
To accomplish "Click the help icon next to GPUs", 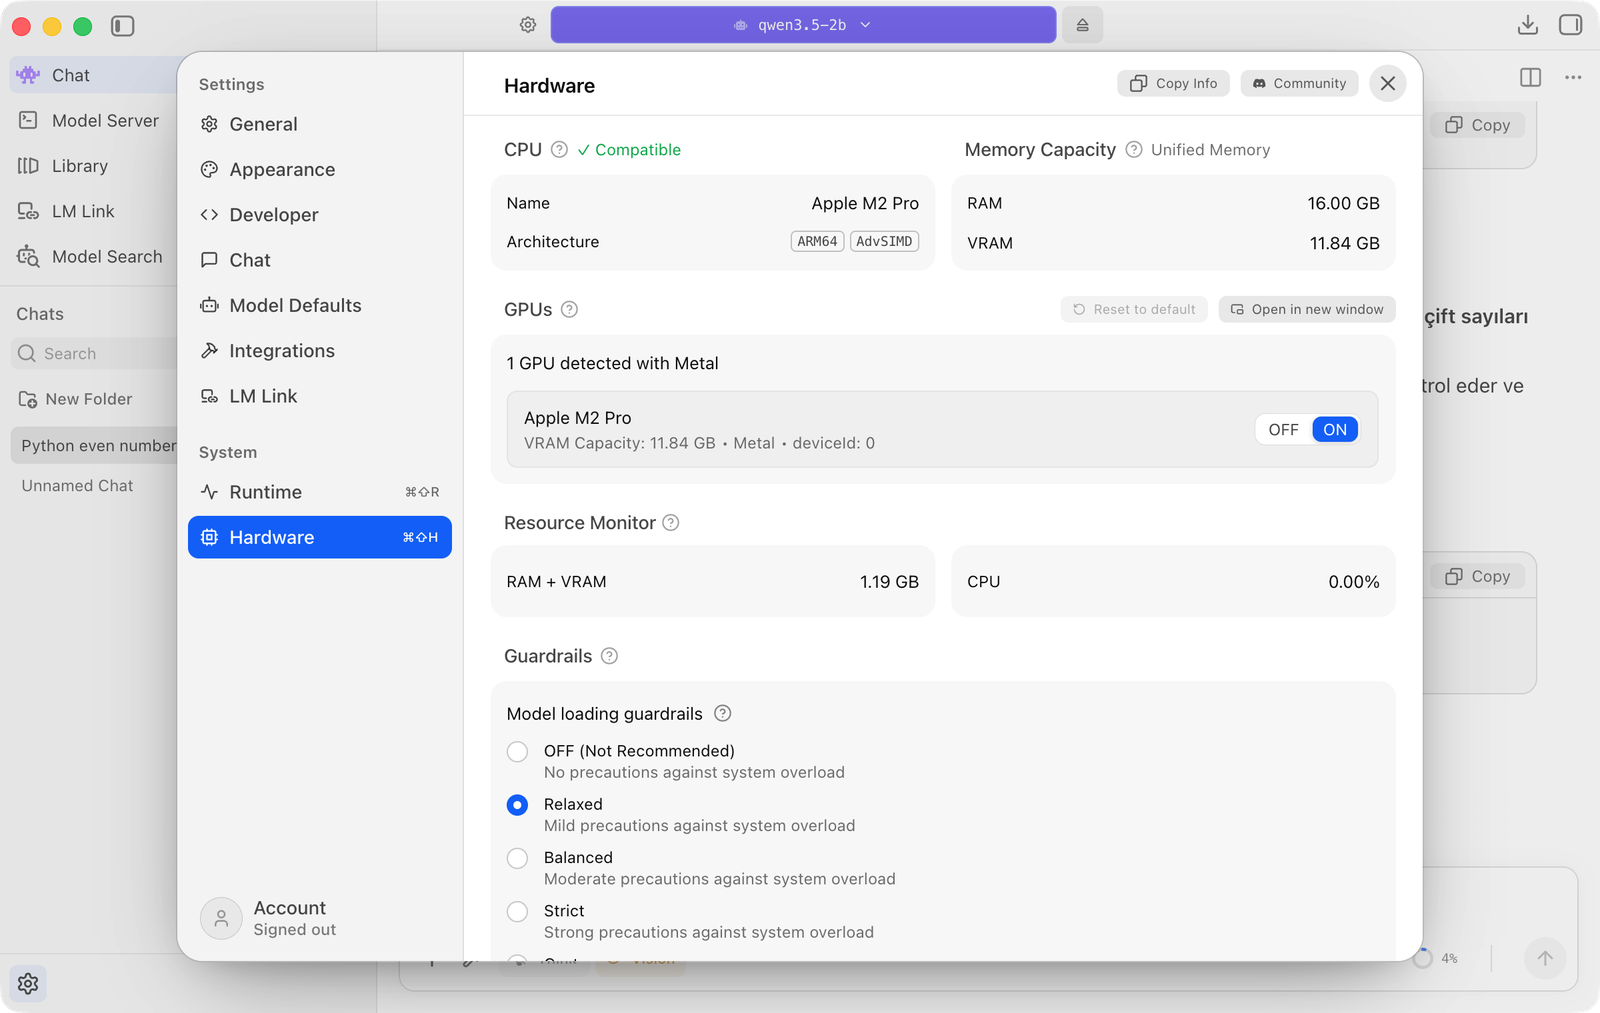I will coord(569,310).
